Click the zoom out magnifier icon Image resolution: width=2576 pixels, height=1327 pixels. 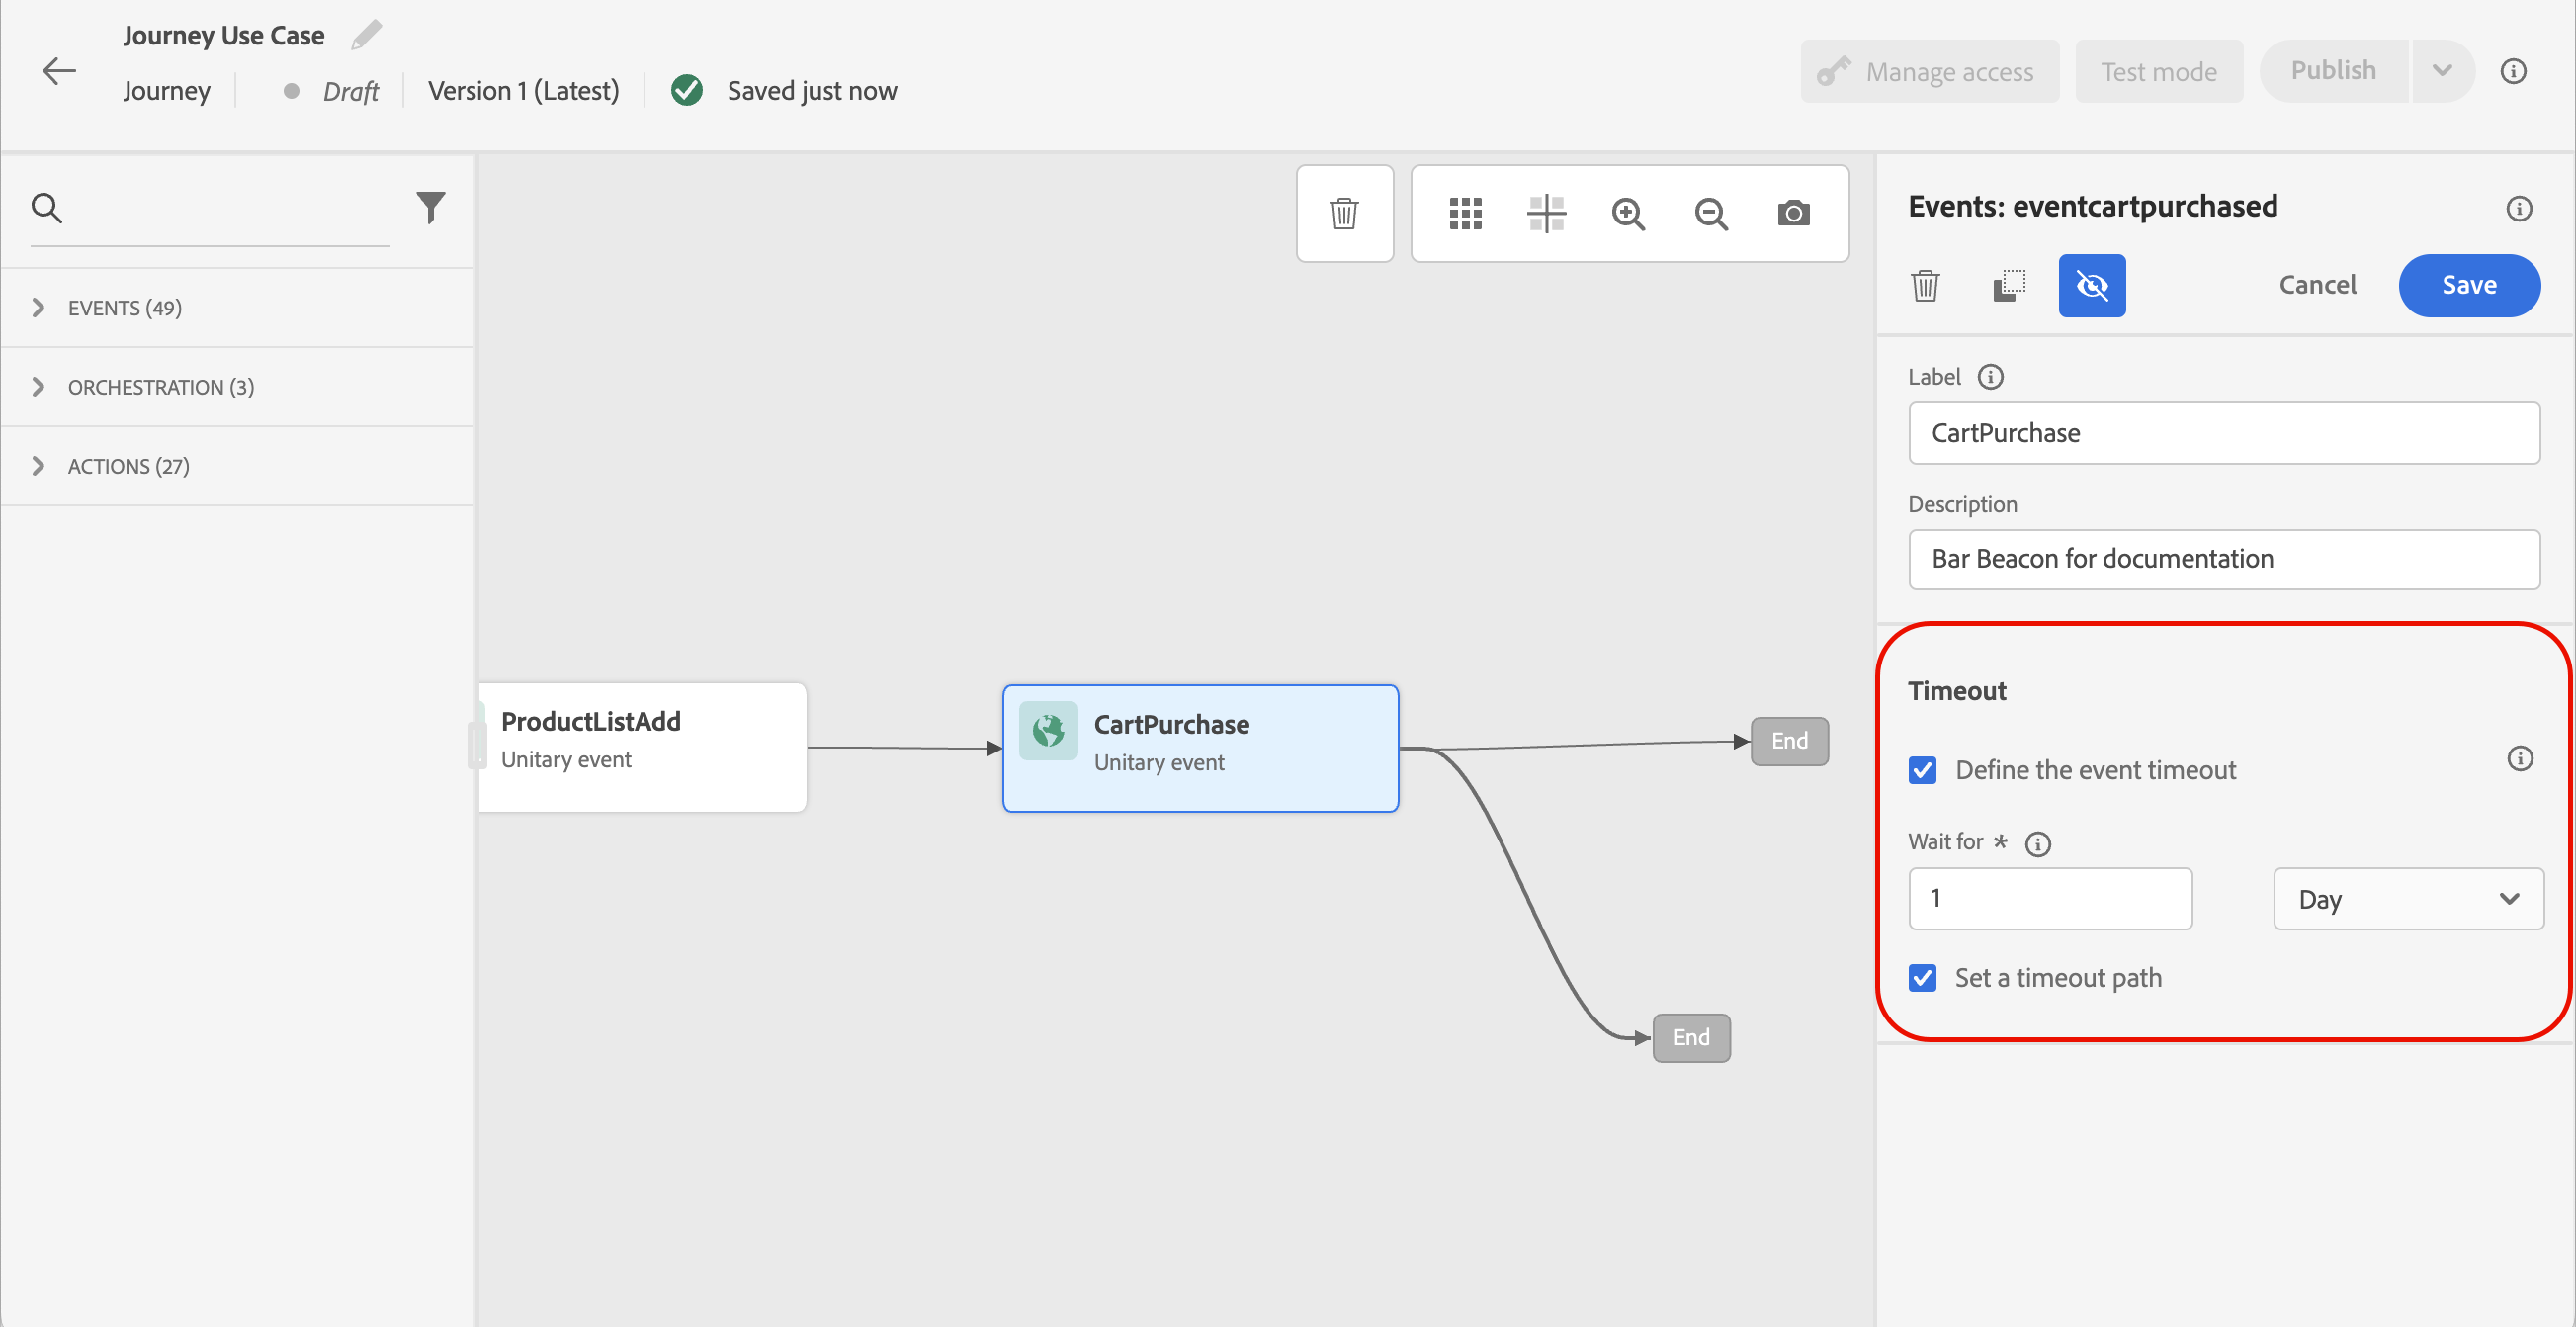coord(1711,213)
